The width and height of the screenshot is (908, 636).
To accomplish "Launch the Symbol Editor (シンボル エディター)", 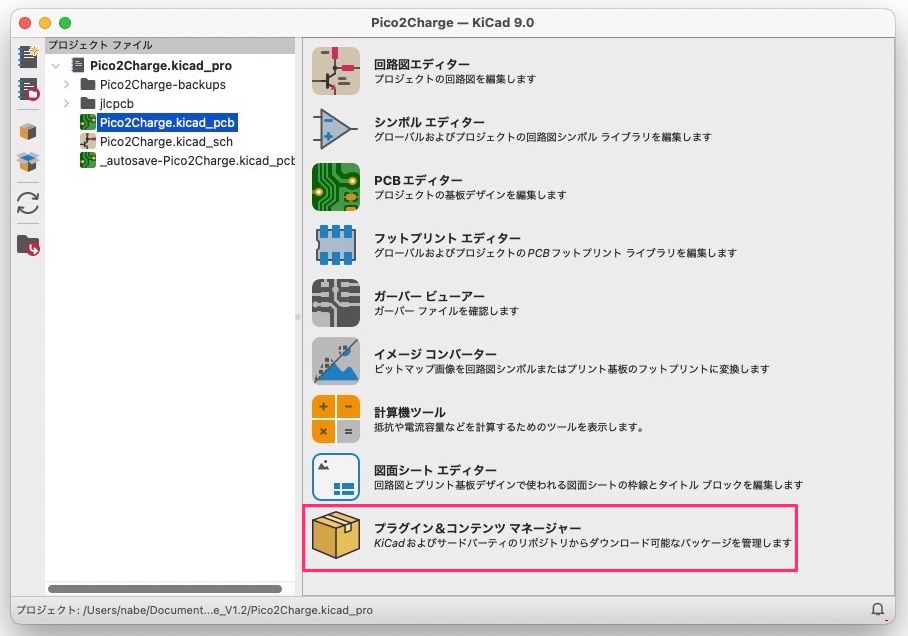I will click(336, 129).
